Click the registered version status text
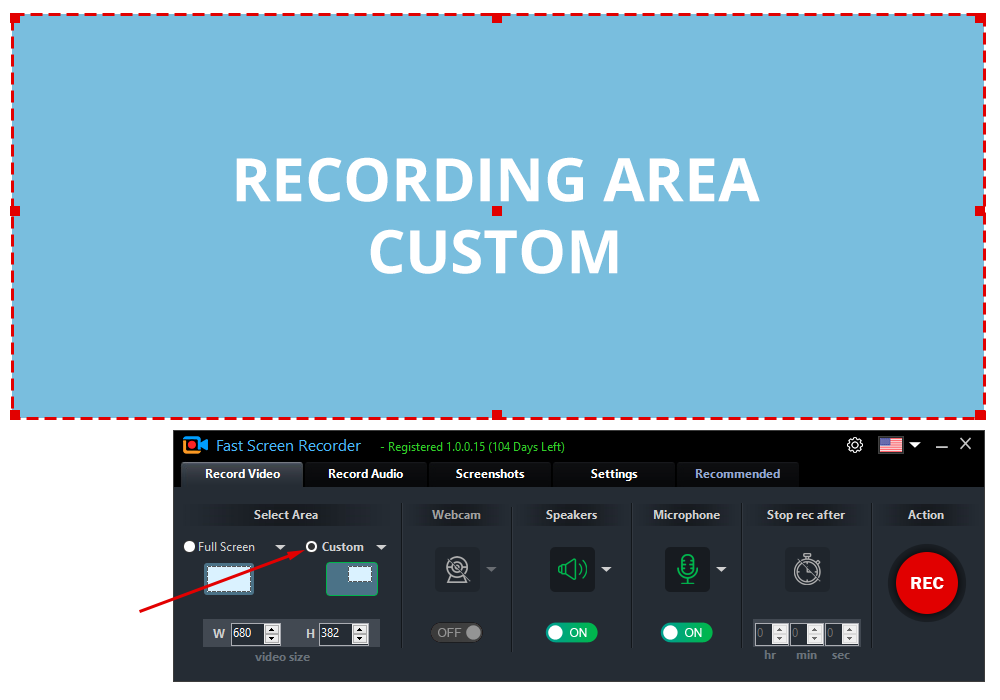Image resolution: width=1000 pixels, height=700 pixels. (x=473, y=447)
